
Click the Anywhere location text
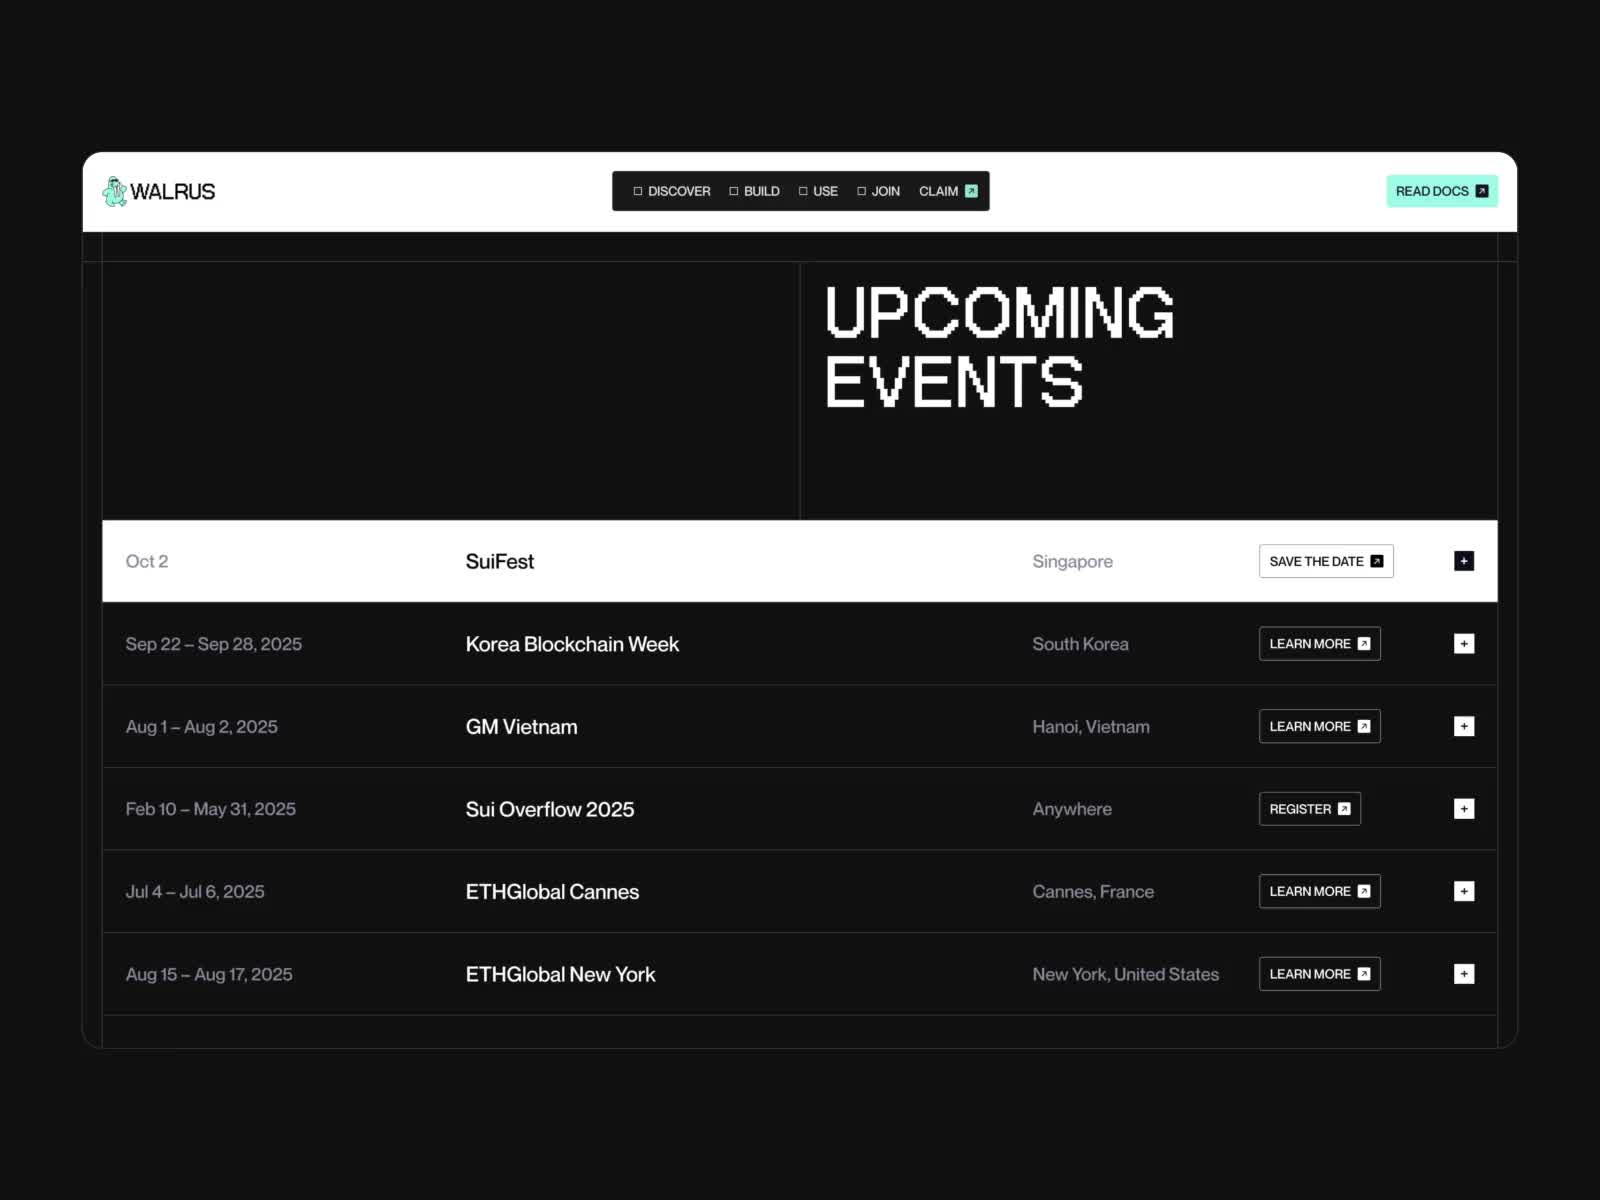pos(1072,809)
